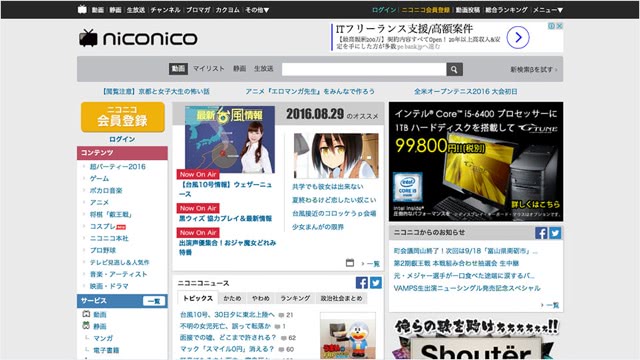
Task: Open 動画投稿 in top bar
Action: coord(468,10)
